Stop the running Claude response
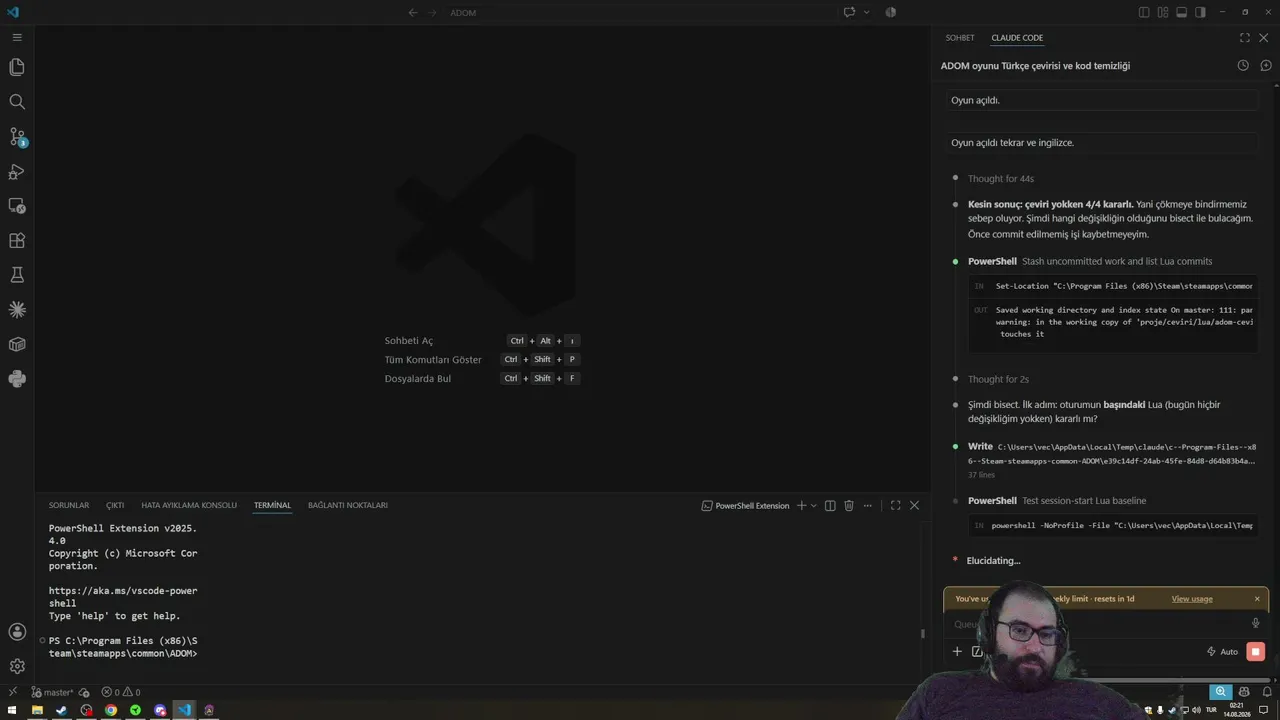Screen dimensions: 1280x720 (x=1256, y=652)
